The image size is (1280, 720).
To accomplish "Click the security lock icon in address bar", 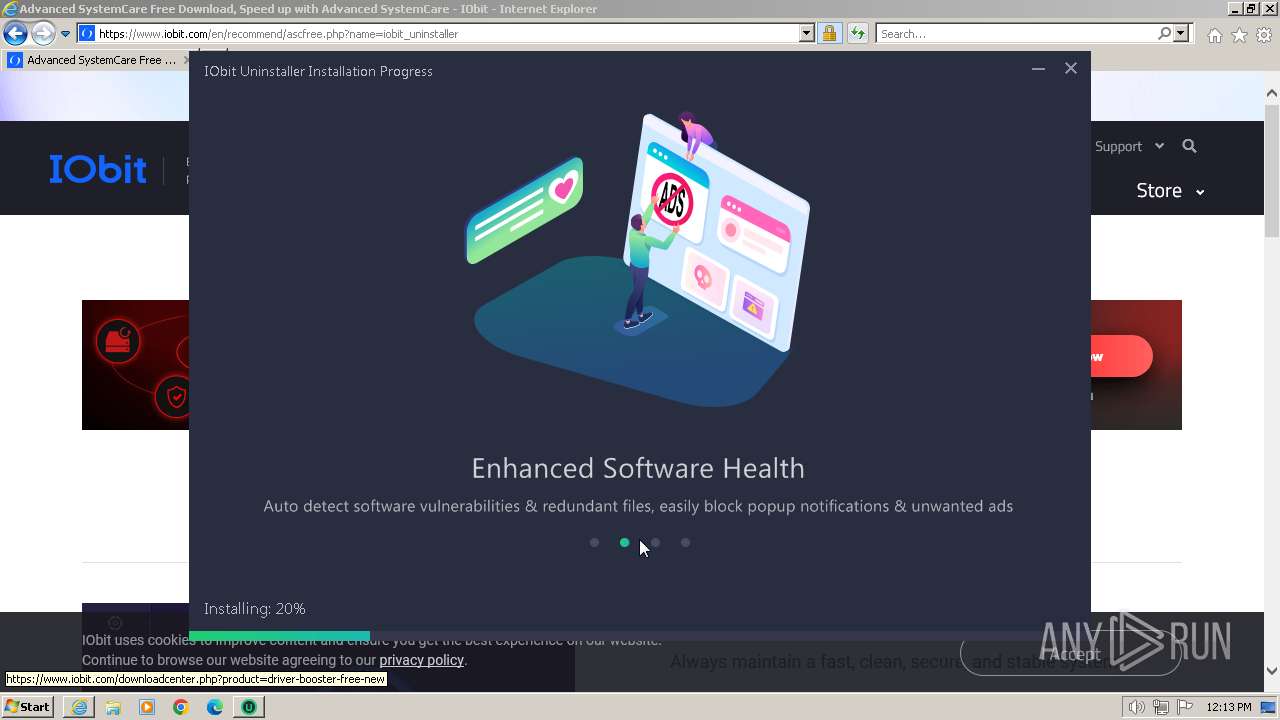I will (829, 34).
